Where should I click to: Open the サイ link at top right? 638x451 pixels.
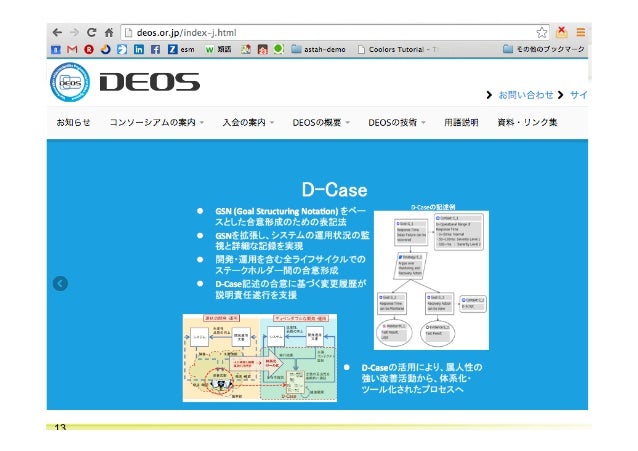[x=579, y=95]
